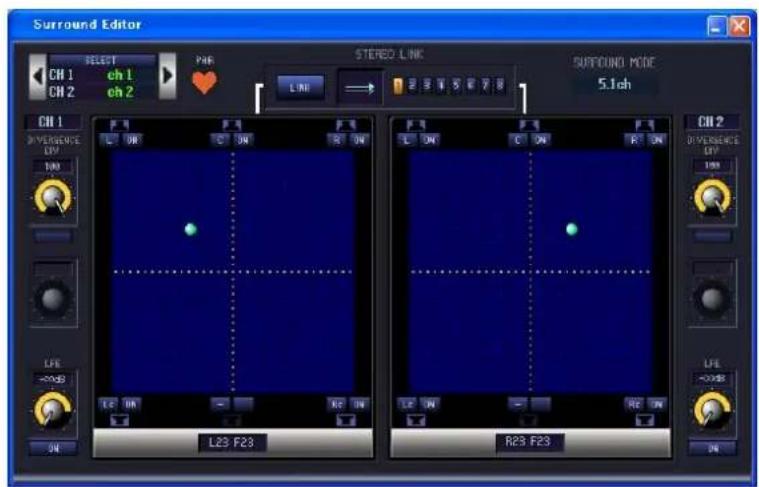Toggle the ON button beside CH 2's Rs
This screenshot has height=487, width=759.
click(x=657, y=404)
